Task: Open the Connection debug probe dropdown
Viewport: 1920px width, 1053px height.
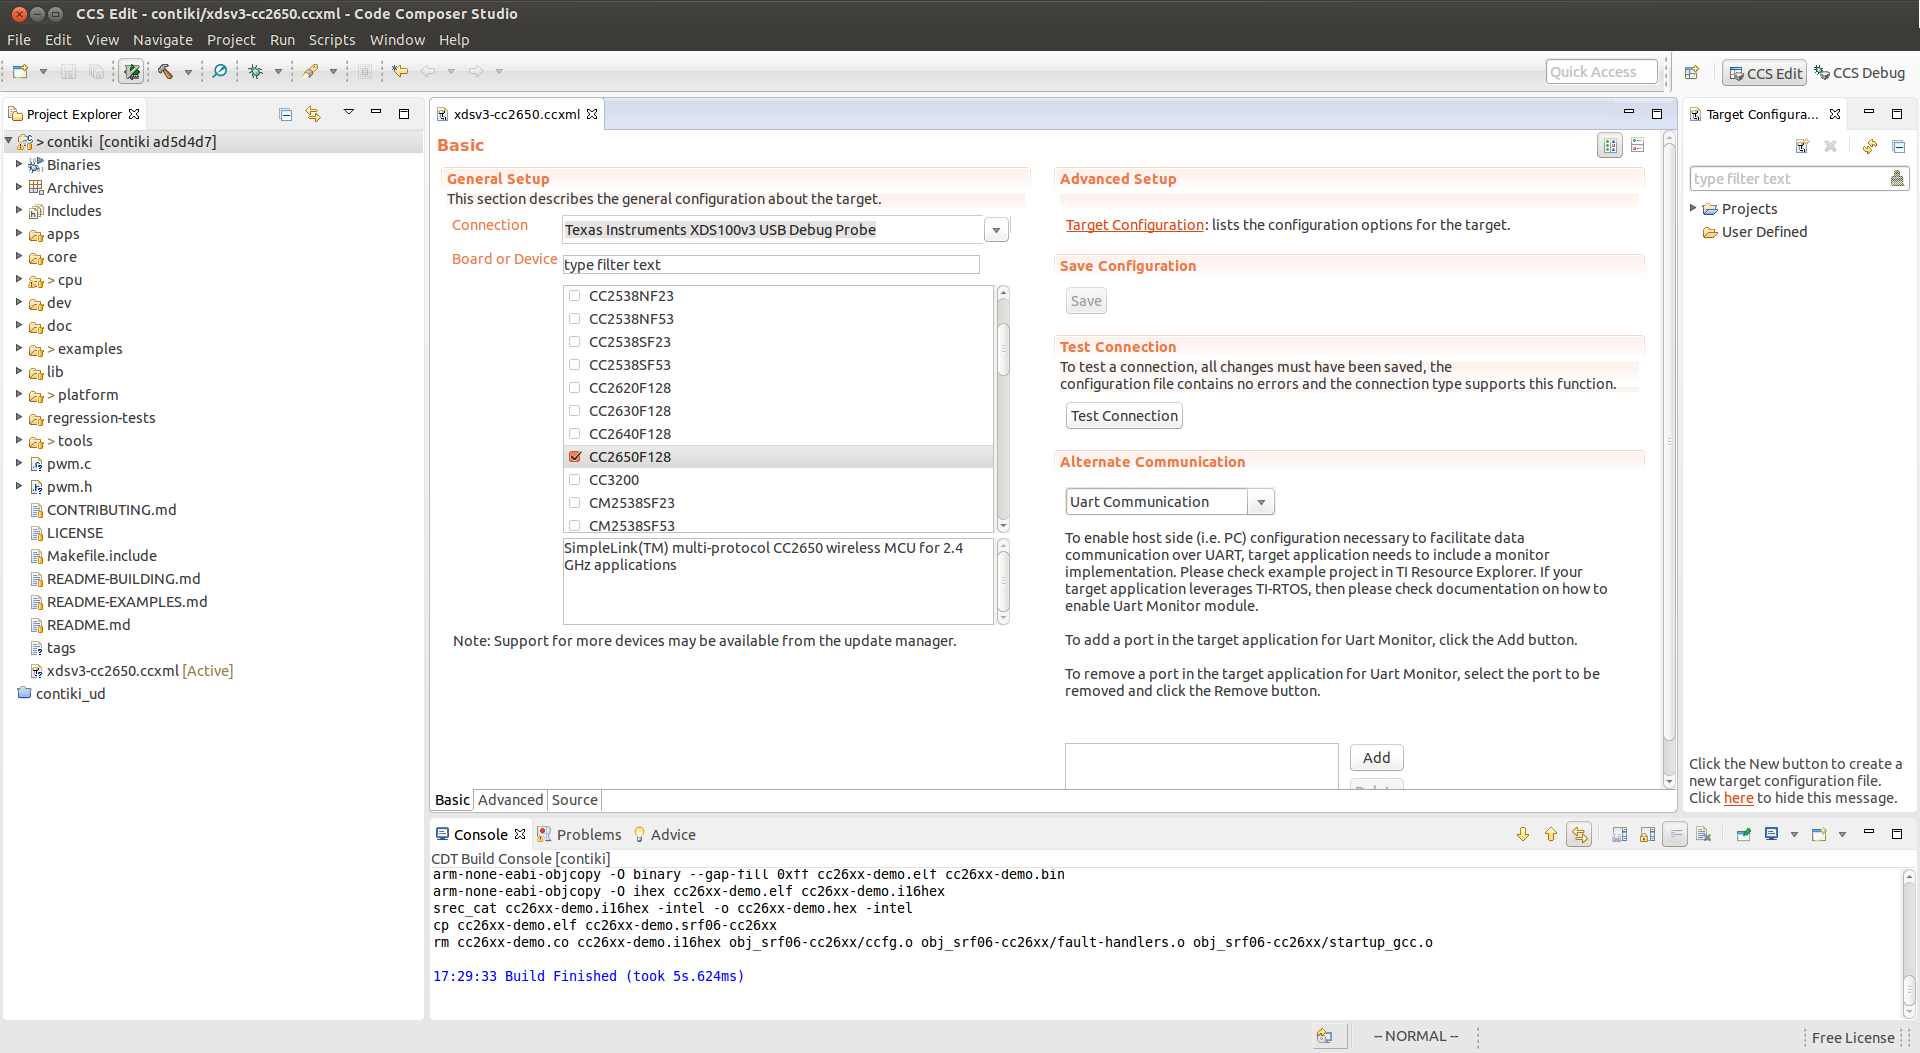Action: pos(996,230)
